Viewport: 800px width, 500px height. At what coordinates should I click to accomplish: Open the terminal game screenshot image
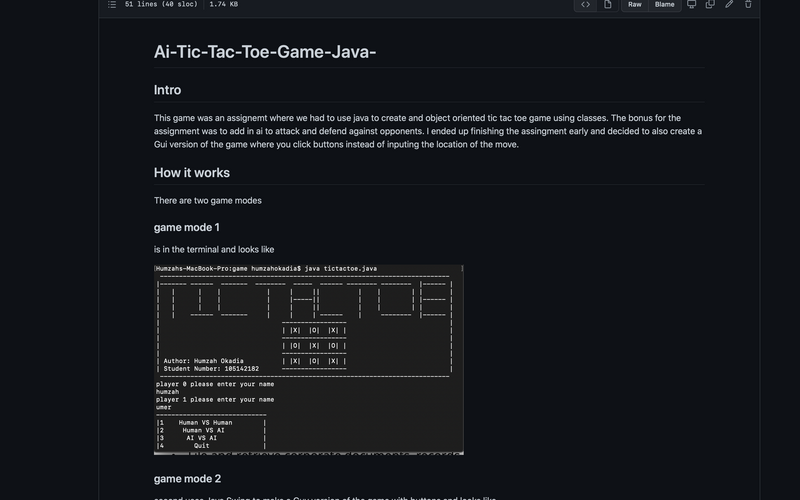point(308,360)
